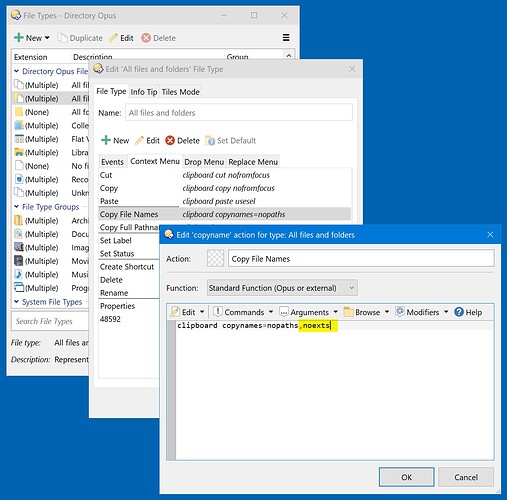507x500 pixels.
Task: Collapse the System File Types section
Action: [x=16, y=302]
